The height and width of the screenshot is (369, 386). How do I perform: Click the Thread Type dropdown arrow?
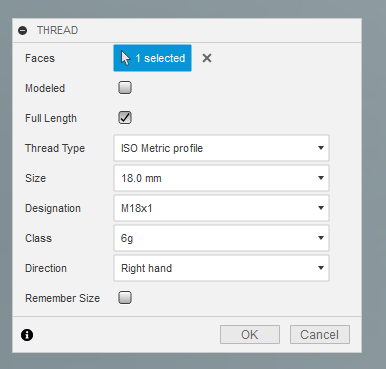[x=321, y=148]
